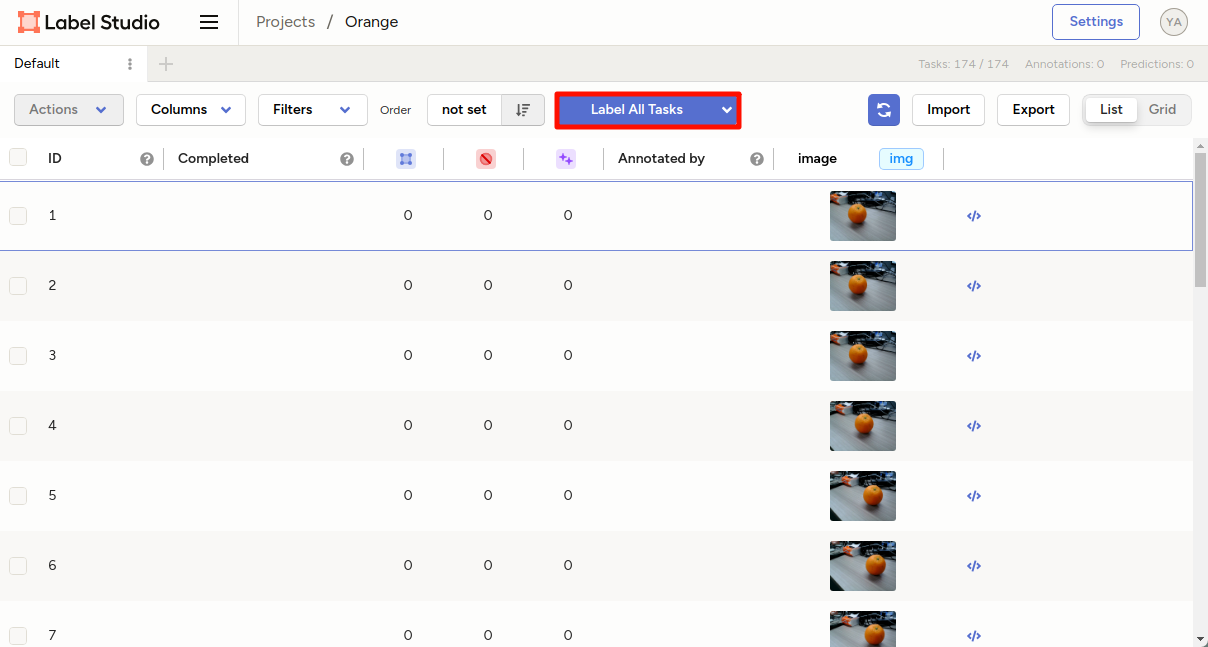Open the task 1 orange thumbnail
The image size is (1208, 647).
click(863, 216)
